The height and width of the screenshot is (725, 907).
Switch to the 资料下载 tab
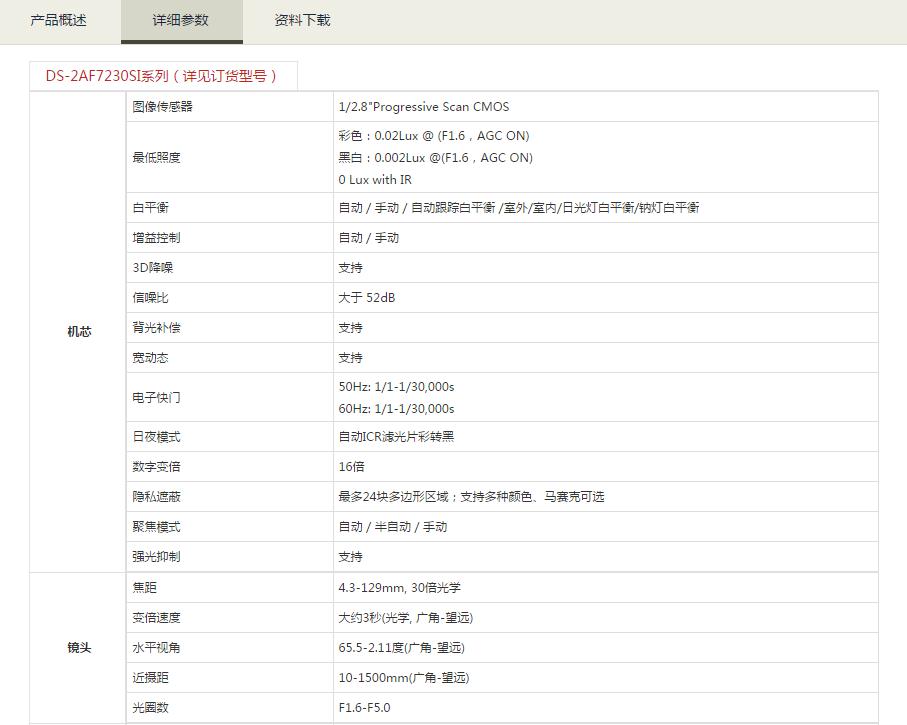302,20
